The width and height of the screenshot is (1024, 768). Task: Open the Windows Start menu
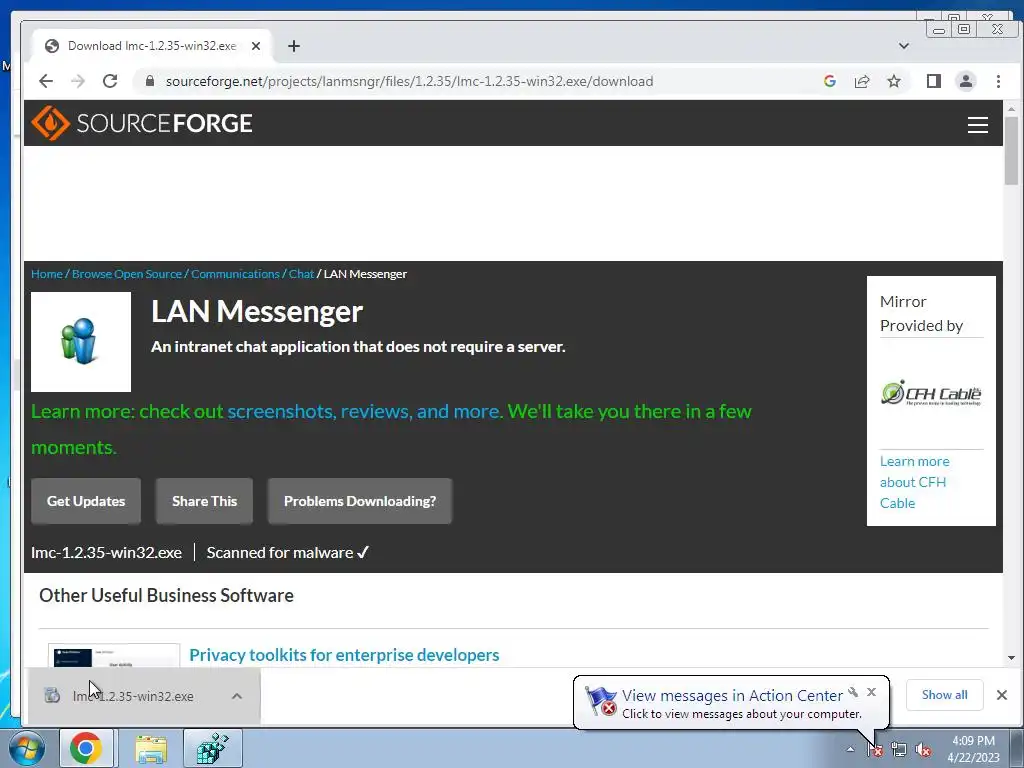click(x=26, y=748)
